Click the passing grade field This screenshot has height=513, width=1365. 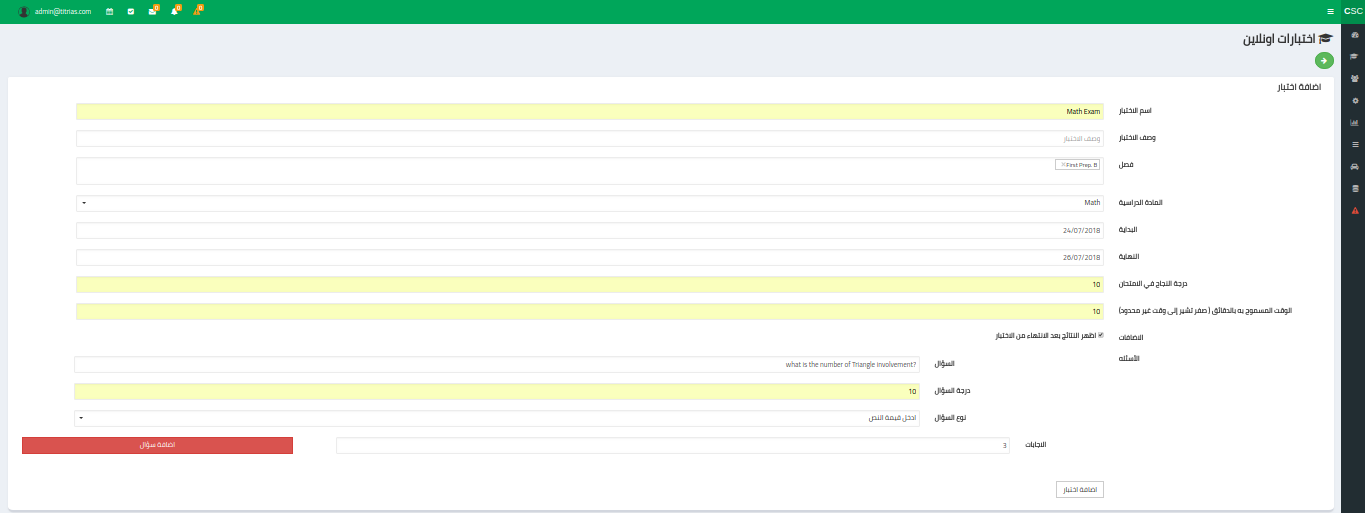coord(590,284)
